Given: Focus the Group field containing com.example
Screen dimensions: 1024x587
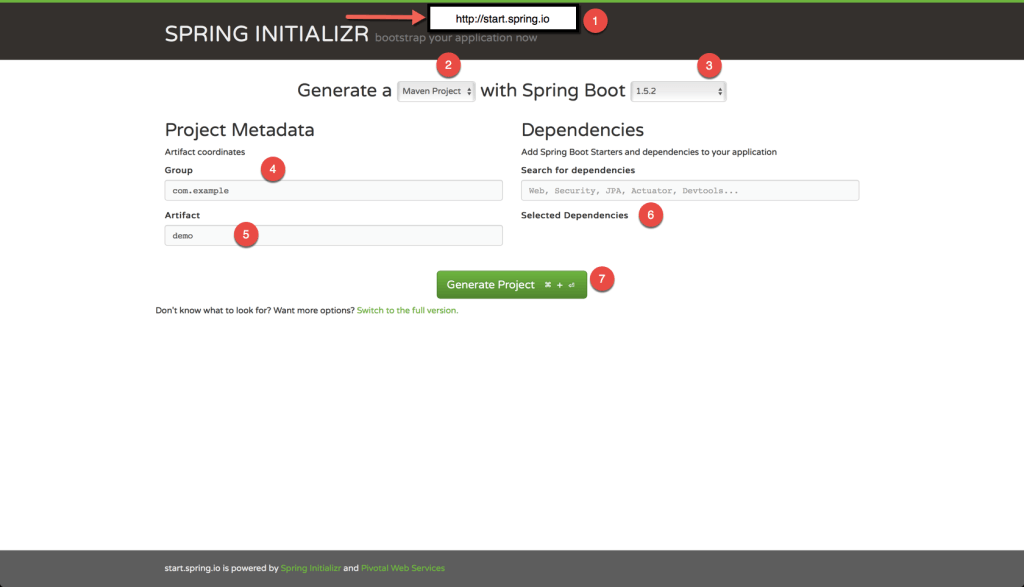Looking at the screenshot, I should coord(333,190).
